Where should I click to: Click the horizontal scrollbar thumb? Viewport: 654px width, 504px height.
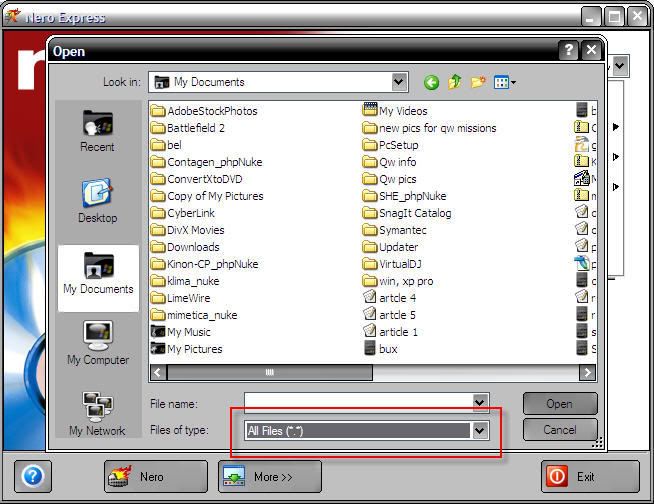270,373
